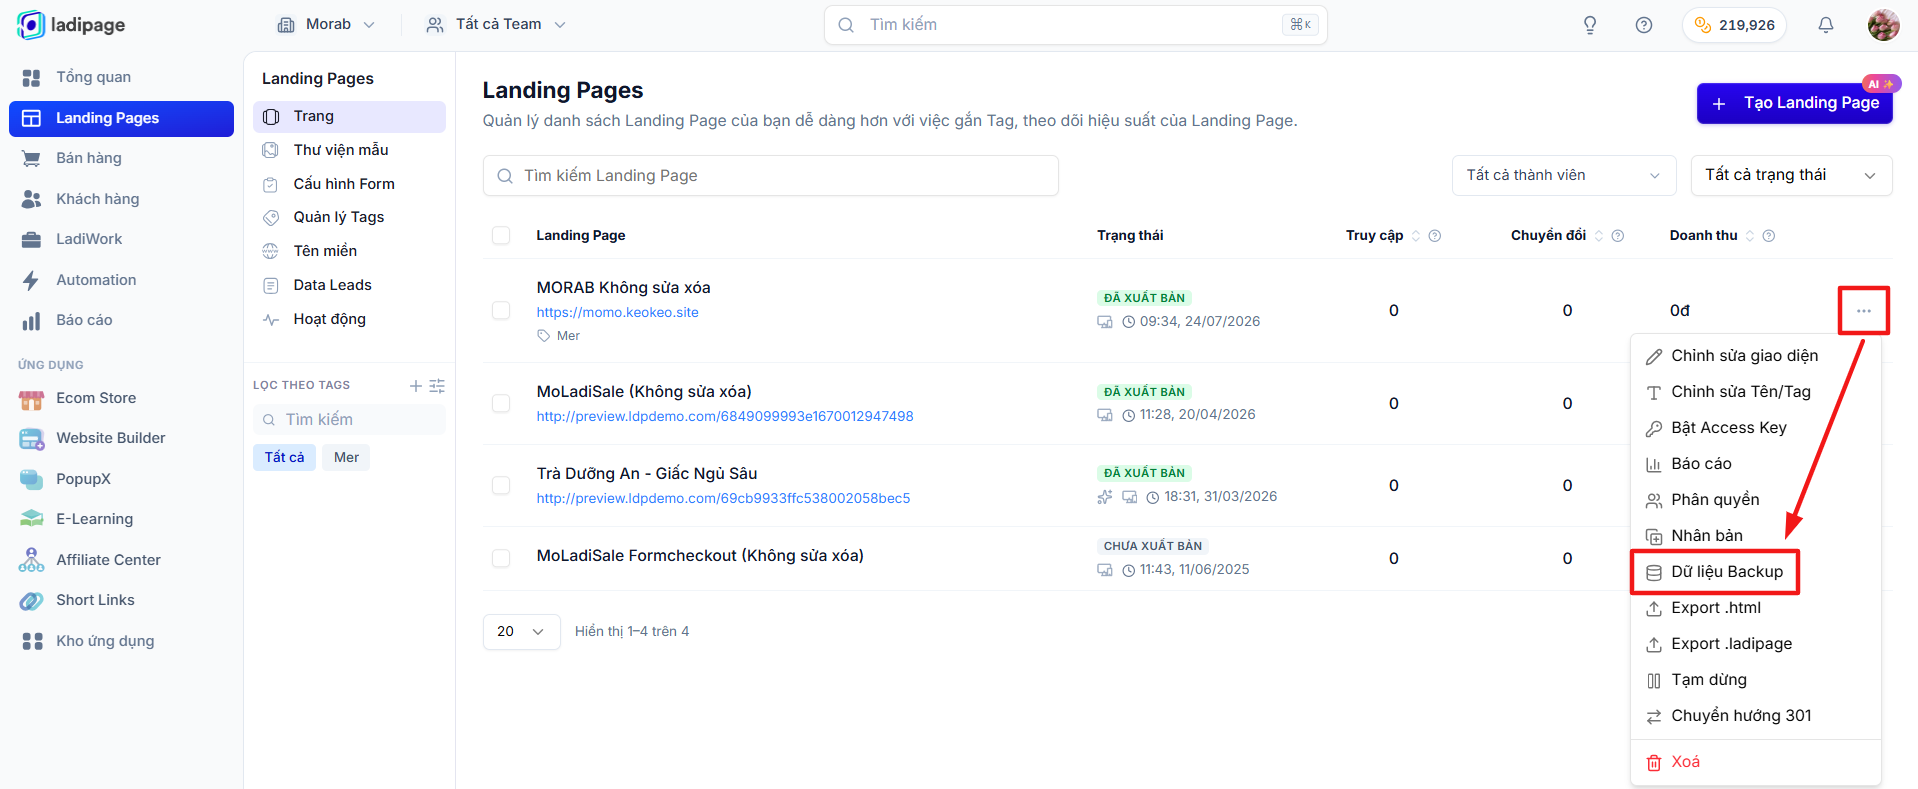
Task: Click the user avatar in top bar
Action: click(x=1883, y=25)
